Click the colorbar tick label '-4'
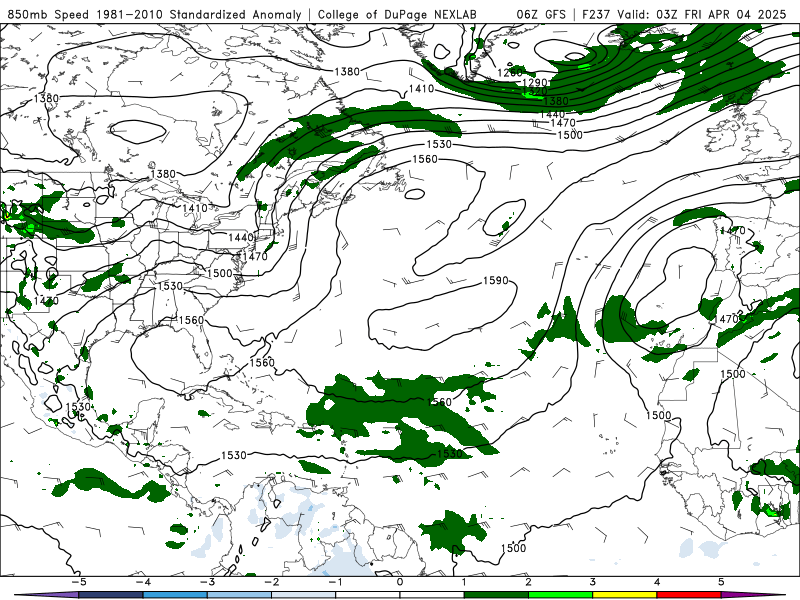 [142, 582]
